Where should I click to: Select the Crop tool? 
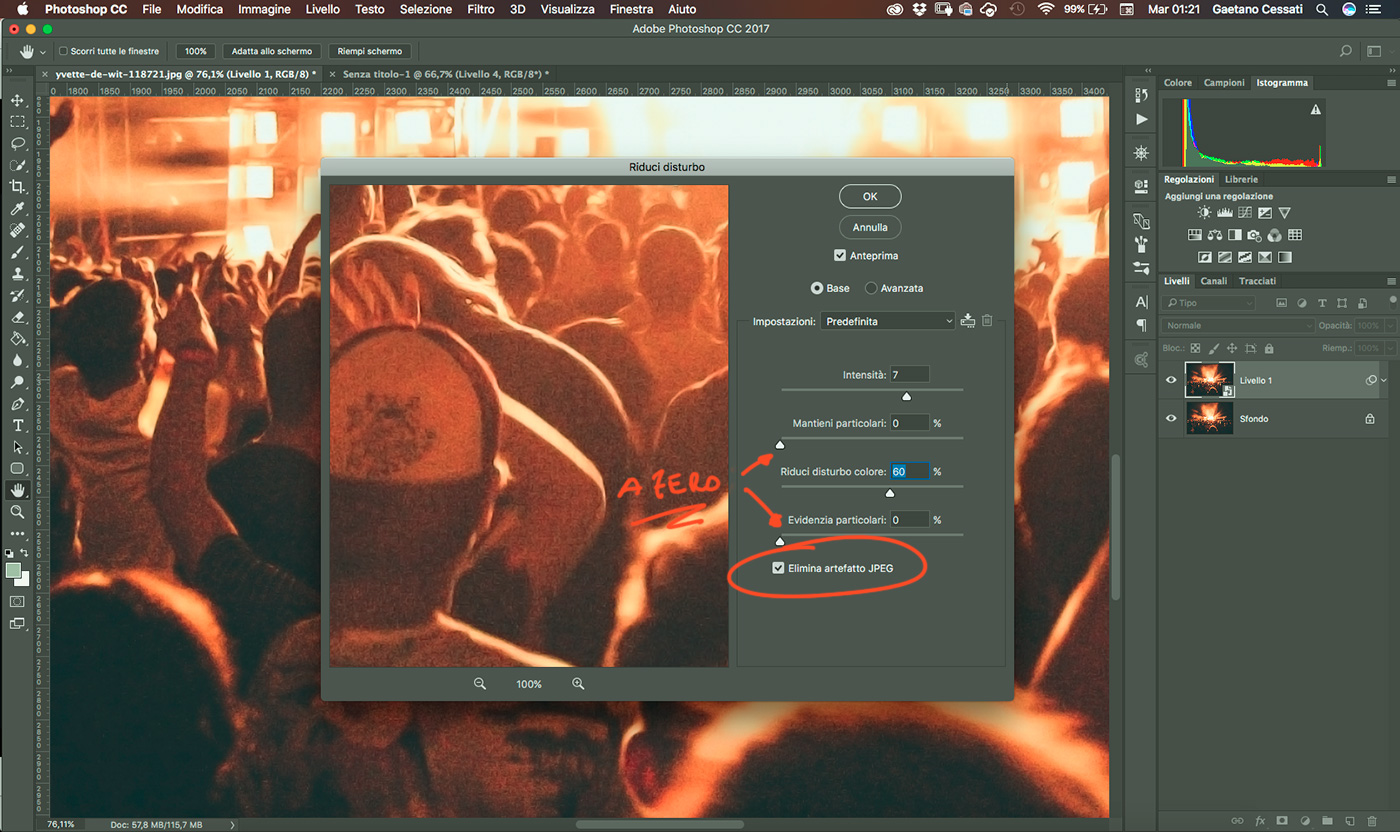17,187
